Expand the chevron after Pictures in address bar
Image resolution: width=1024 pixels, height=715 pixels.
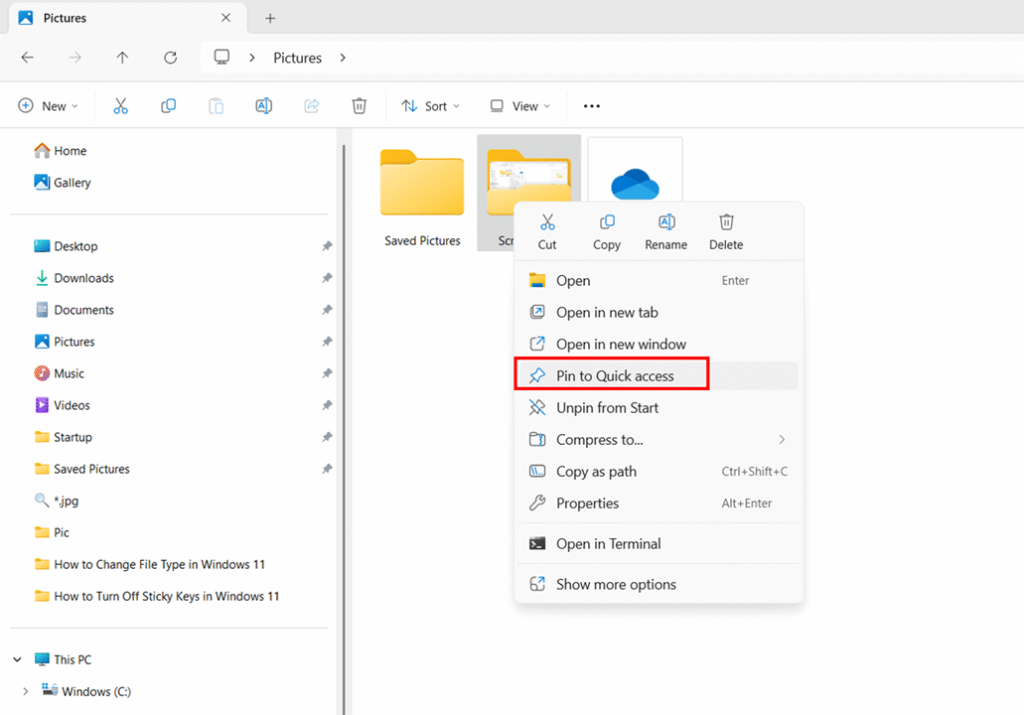[343, 57]
